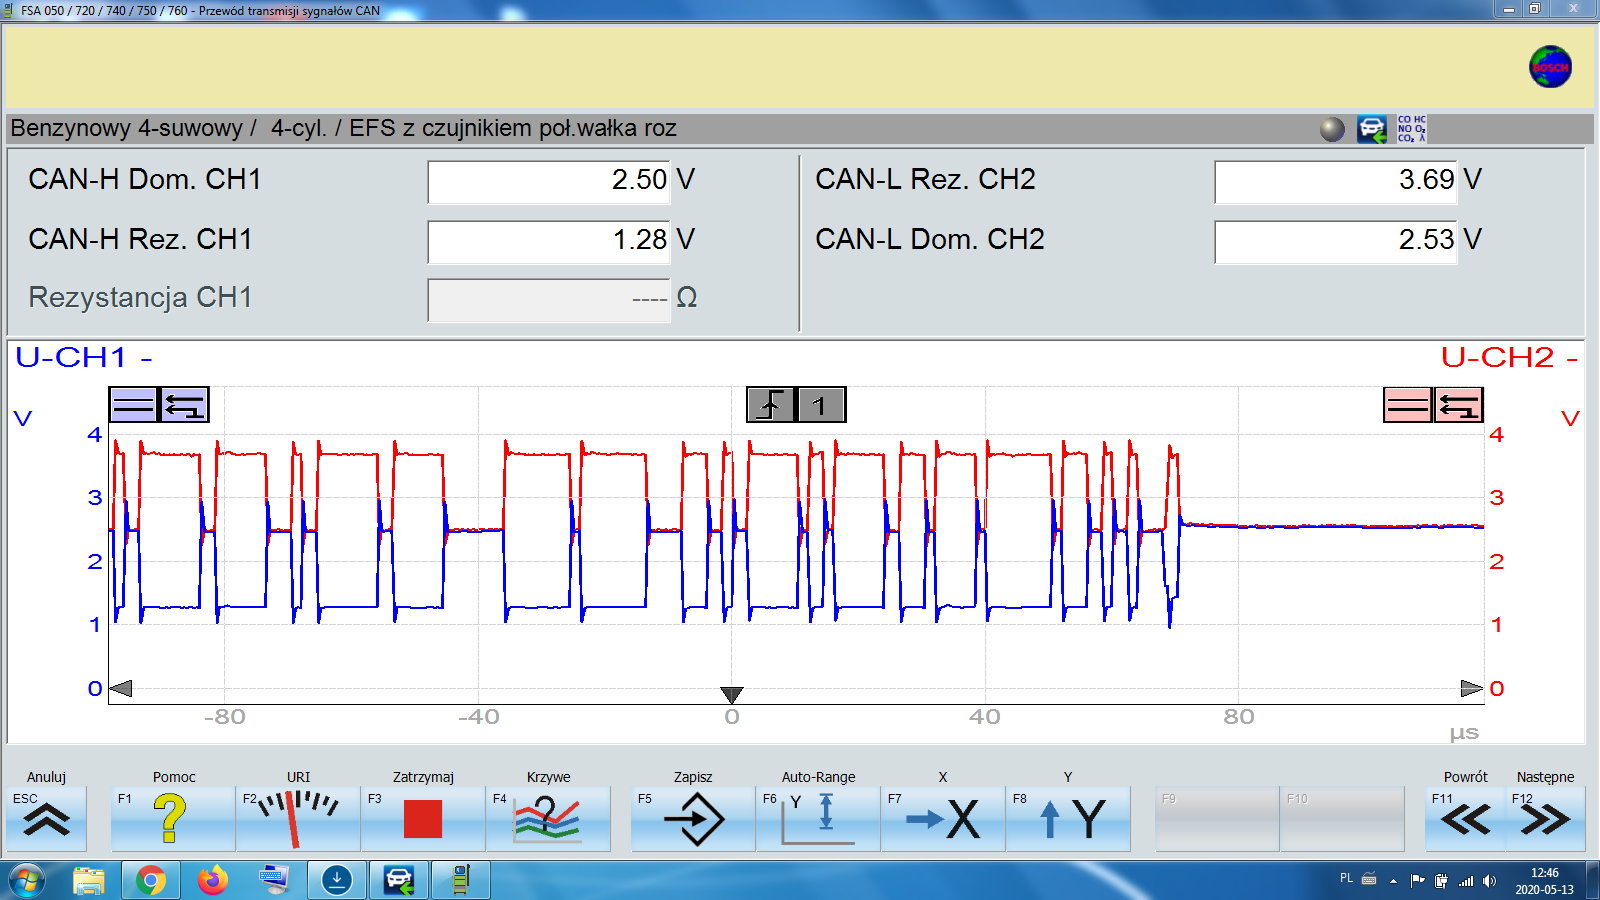
Task: Click the Anuluj ESC up-arrow button
Action: tap(46, 819)
